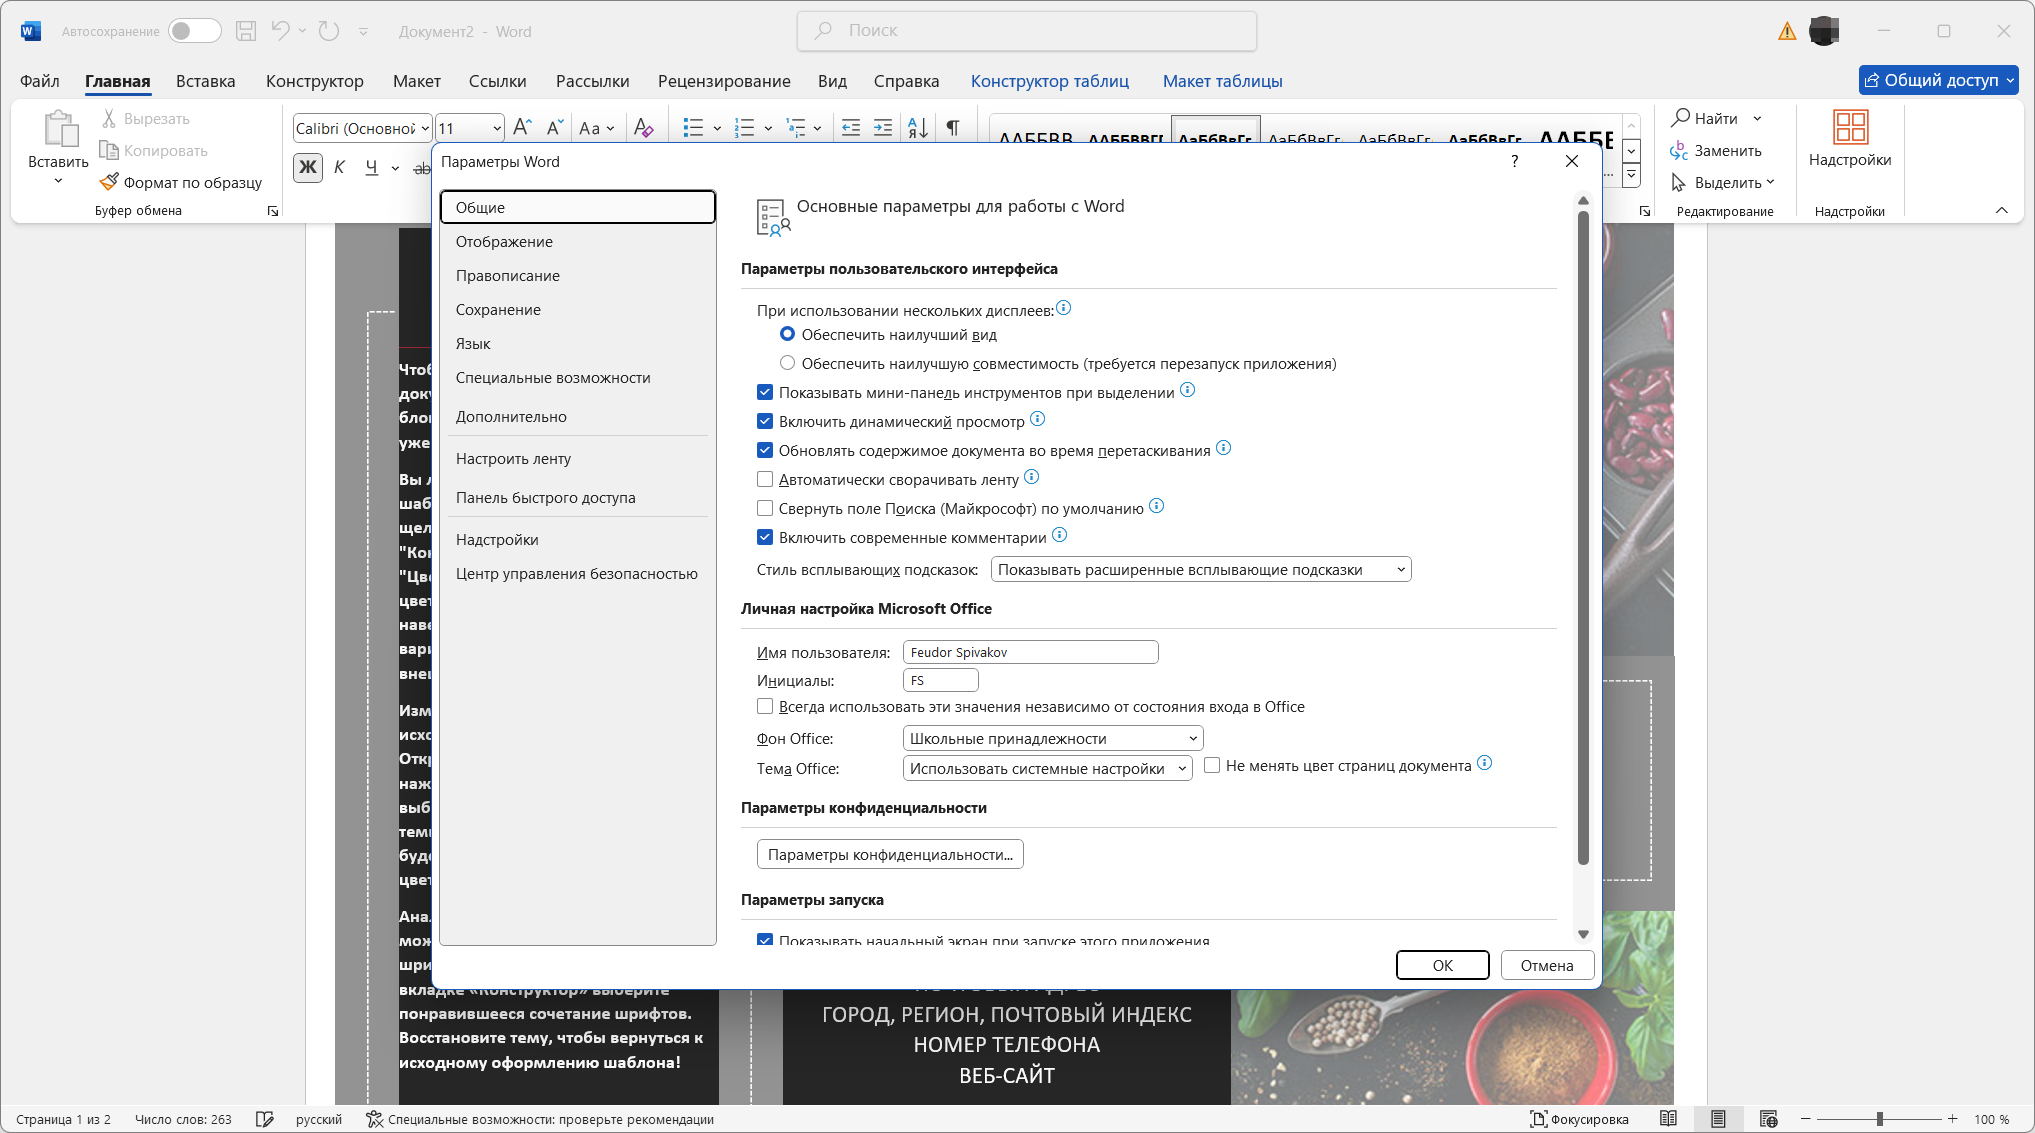Click the Undo arrow icon
The height and width of the screenshot is (1133, 2035).
(280, 31)
